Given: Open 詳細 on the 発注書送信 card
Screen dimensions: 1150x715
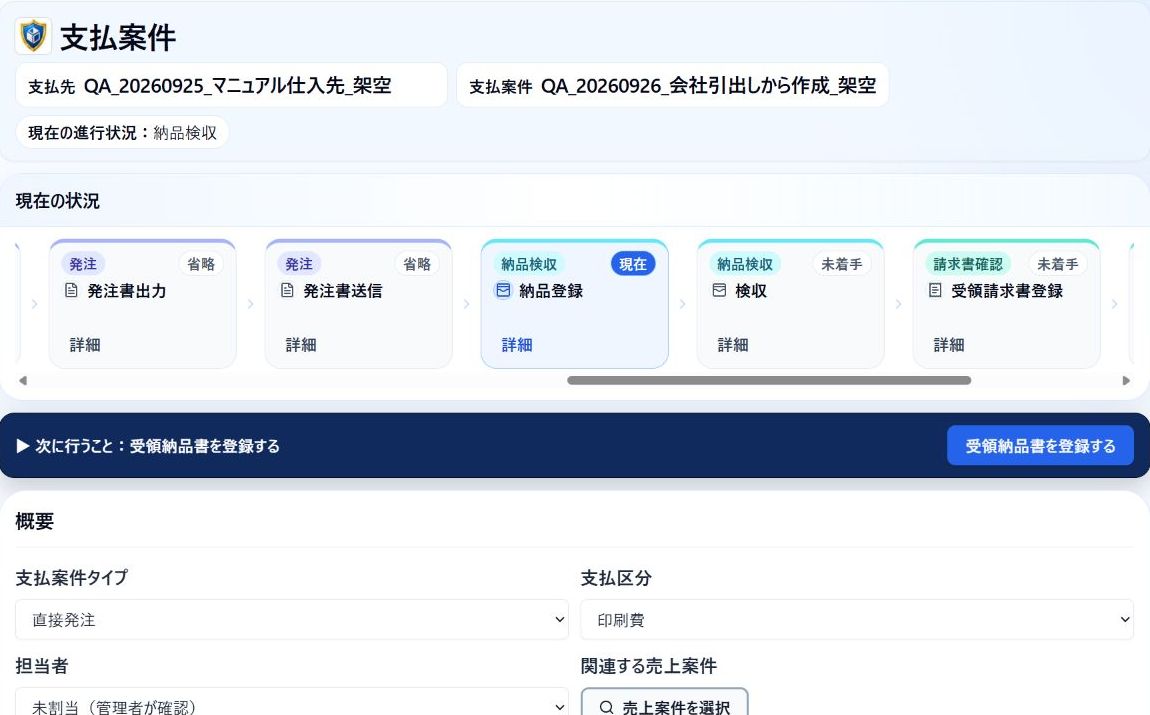Looking at the screenshot, I should pos(301,345).
